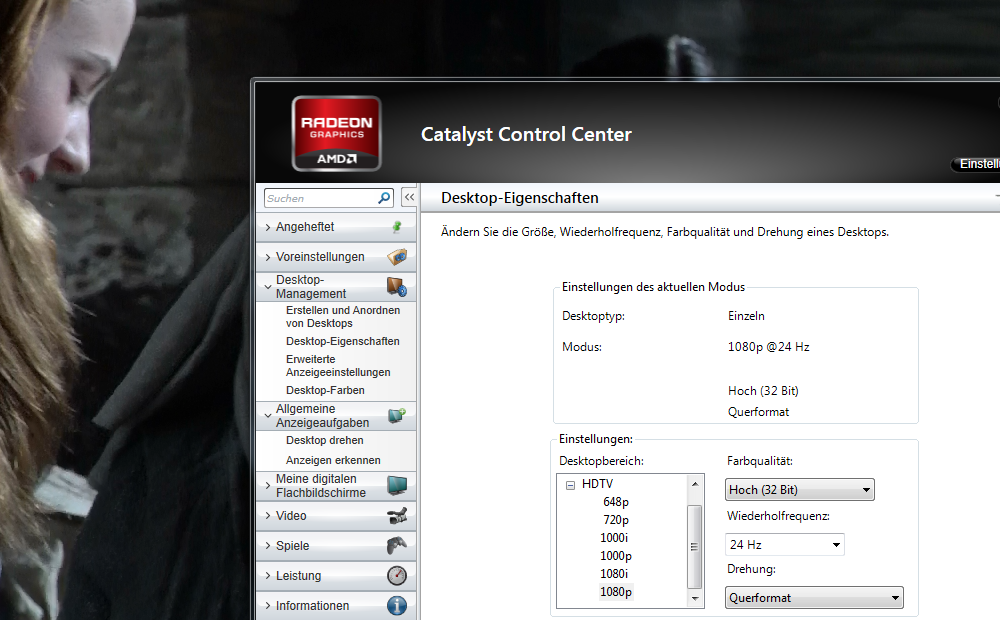Click the green pin icon beside Angeheftet
The image size is (1000, 620).
397,227
